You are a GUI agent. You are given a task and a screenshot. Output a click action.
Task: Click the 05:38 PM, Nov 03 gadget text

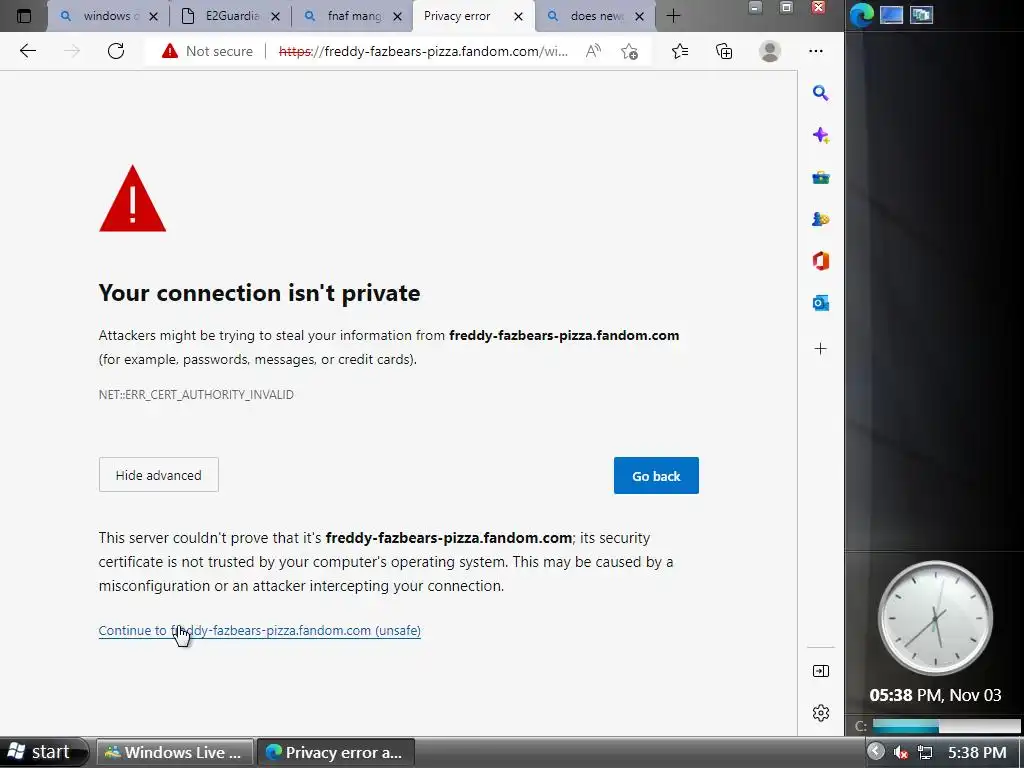tap(935, 695)
